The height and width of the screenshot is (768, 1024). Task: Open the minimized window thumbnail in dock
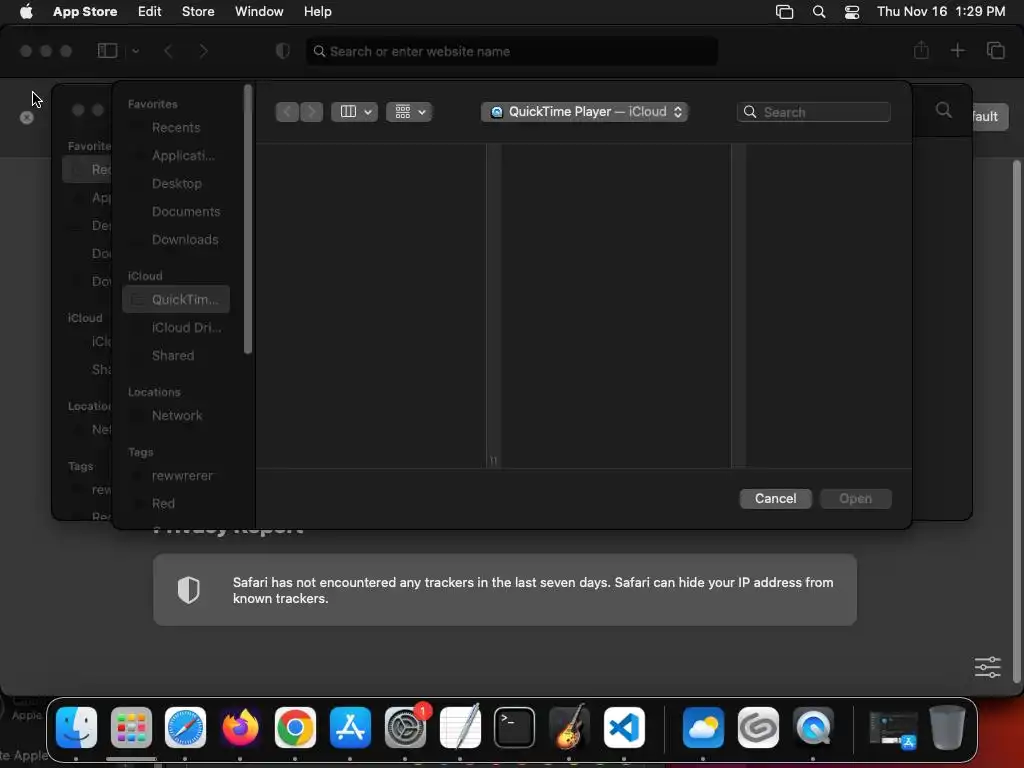pos(893,728)
